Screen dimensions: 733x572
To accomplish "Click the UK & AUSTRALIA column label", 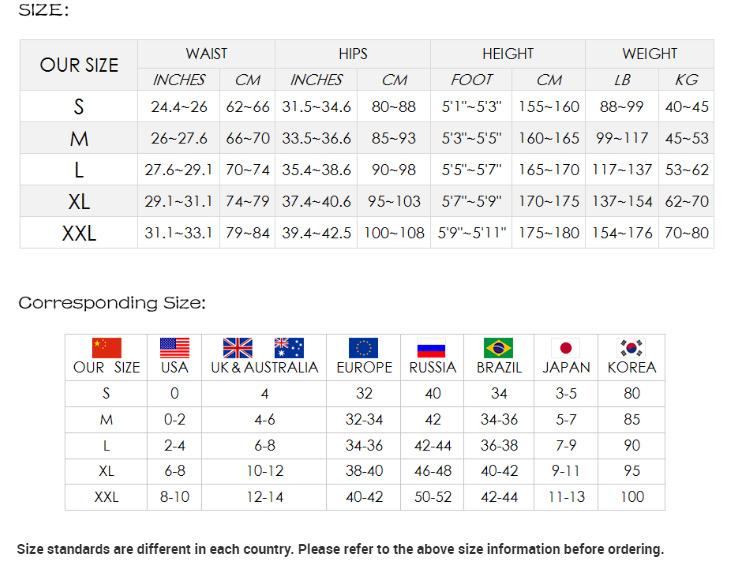I will (264, 367).
